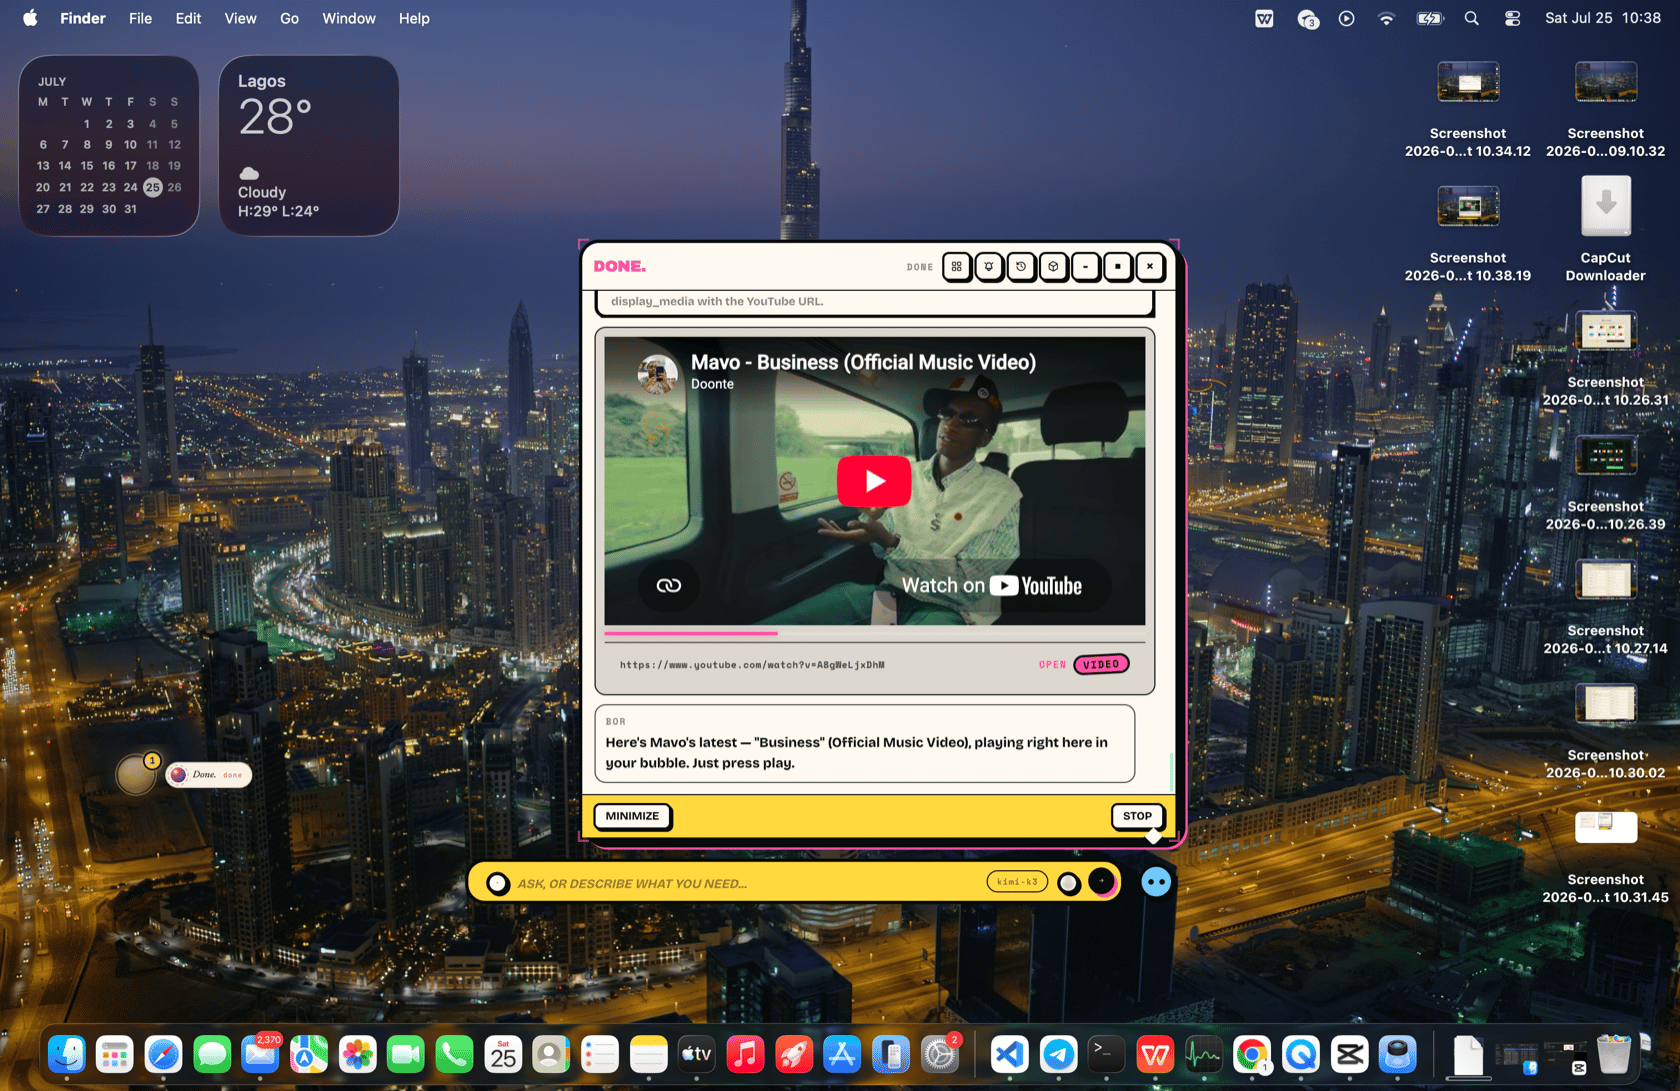Focus the Ask or describe input field
Viewport: 1680px width, 1091px height.
click(x=745, y=883)
